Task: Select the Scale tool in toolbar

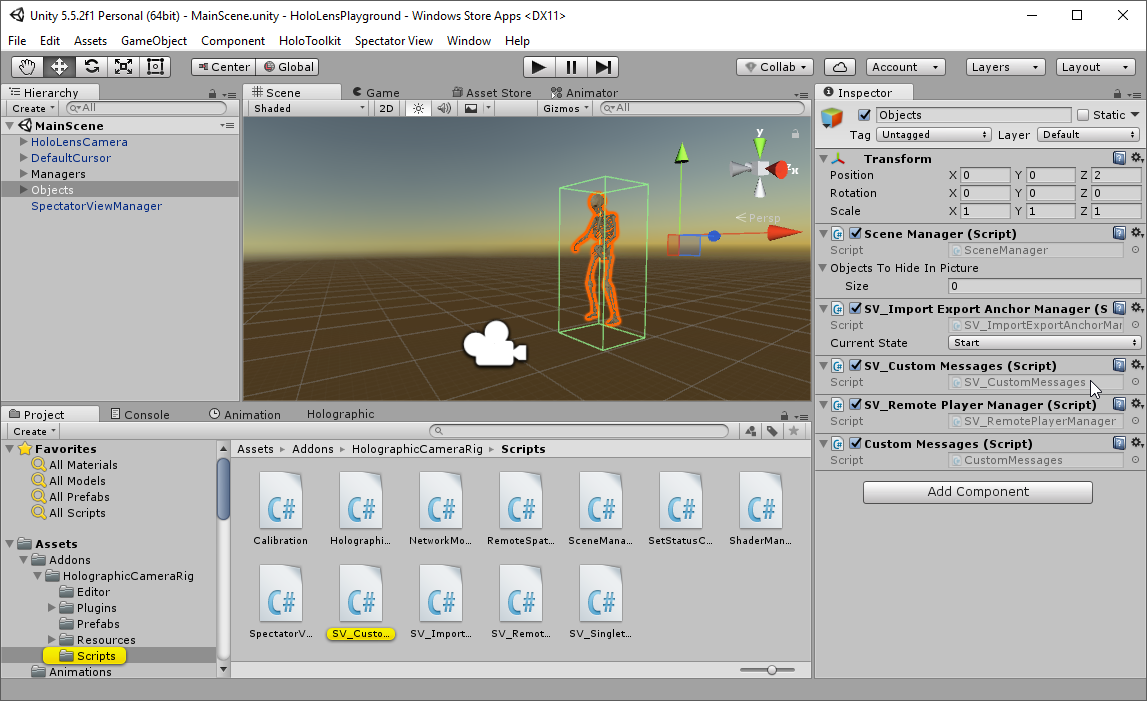Action: (x=124, y=67)
